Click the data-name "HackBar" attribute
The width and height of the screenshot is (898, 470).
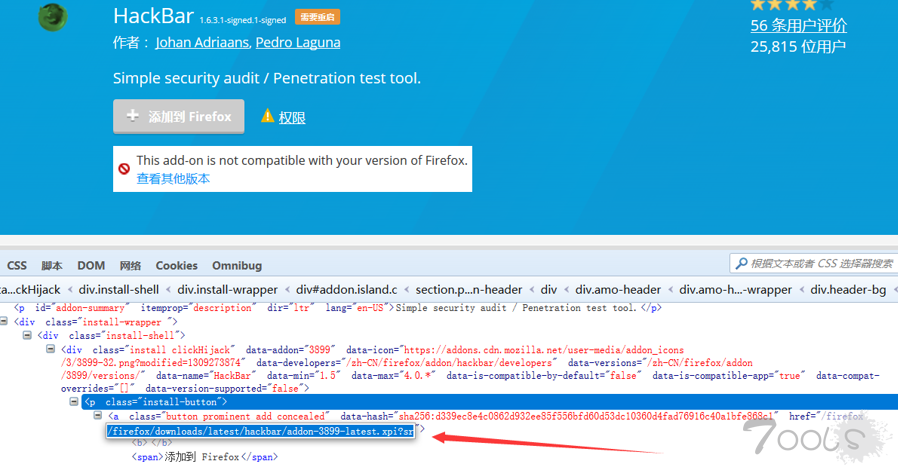[204, 376]
